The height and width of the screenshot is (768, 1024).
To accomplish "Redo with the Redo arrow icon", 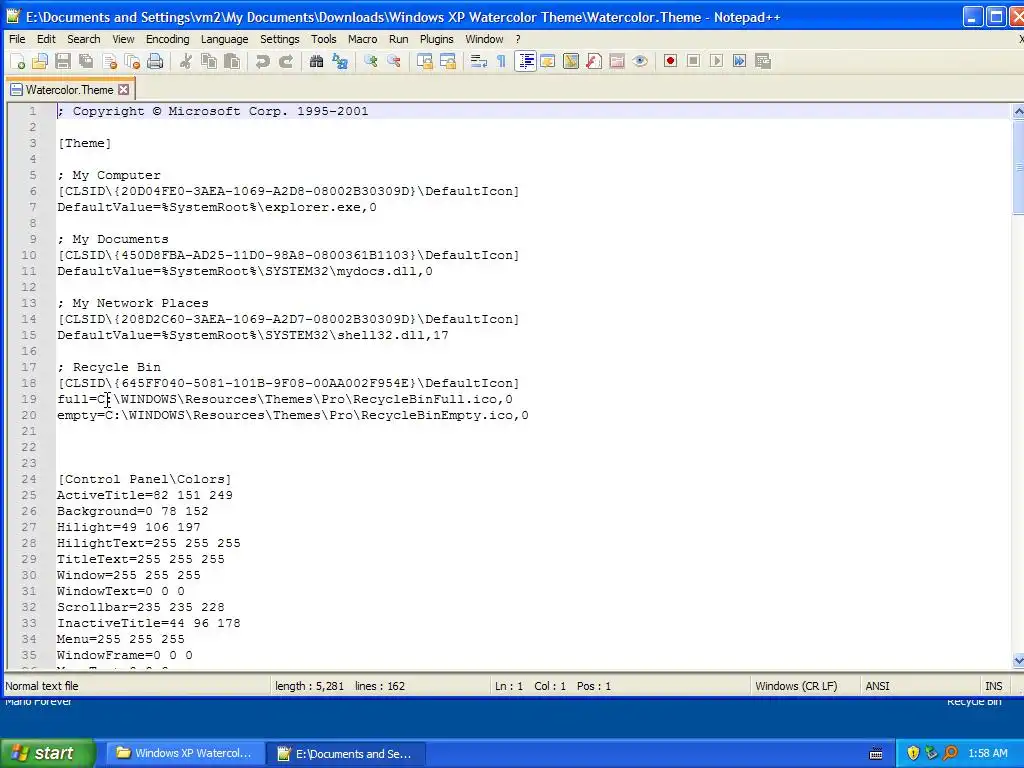I will pyautogui.click(x=285, y=61).
